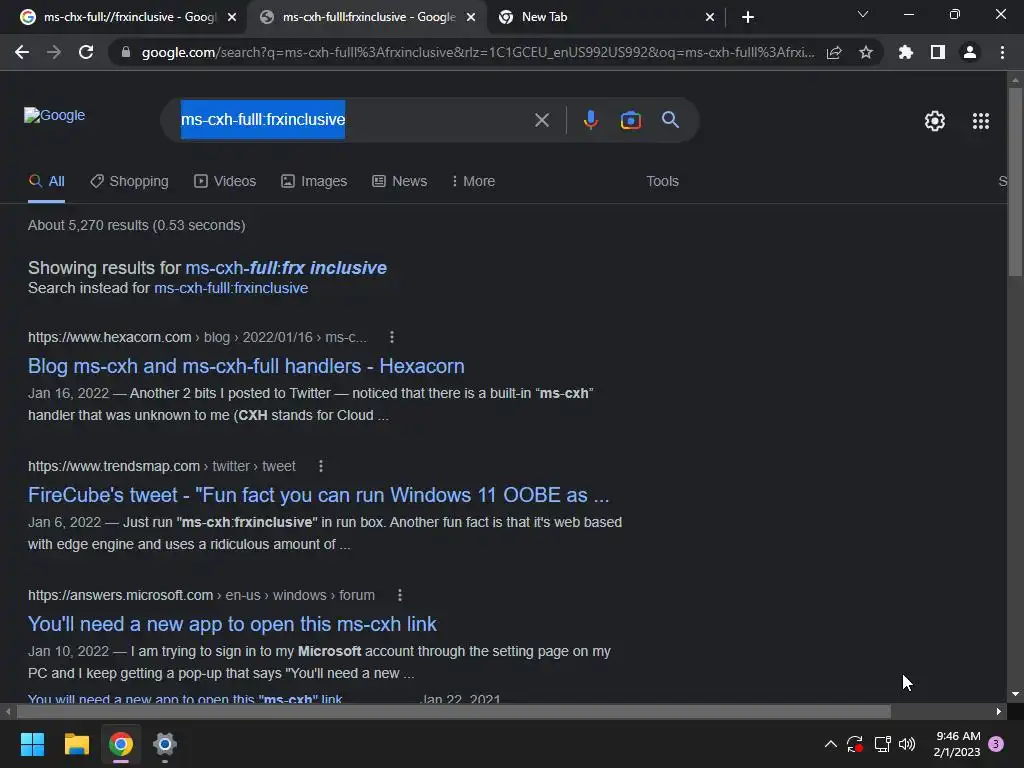This screenshot has height=768, width=1024.
Task: Click the address bar URL
Action: (x=478, y=52)
